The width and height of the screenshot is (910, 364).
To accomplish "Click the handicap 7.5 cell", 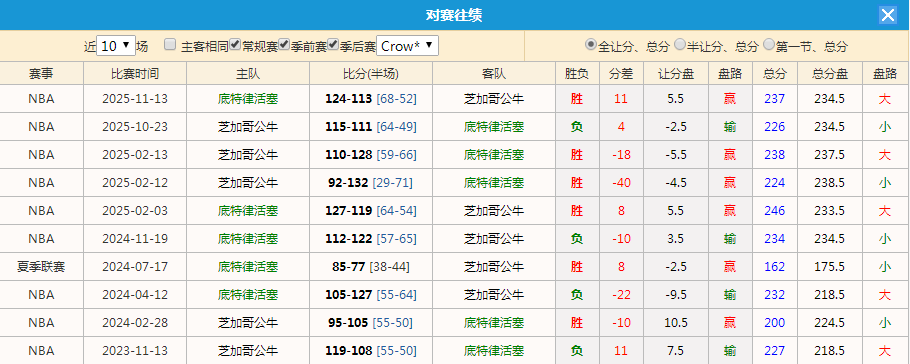I will pyautogui.click(x=676, y=351).
